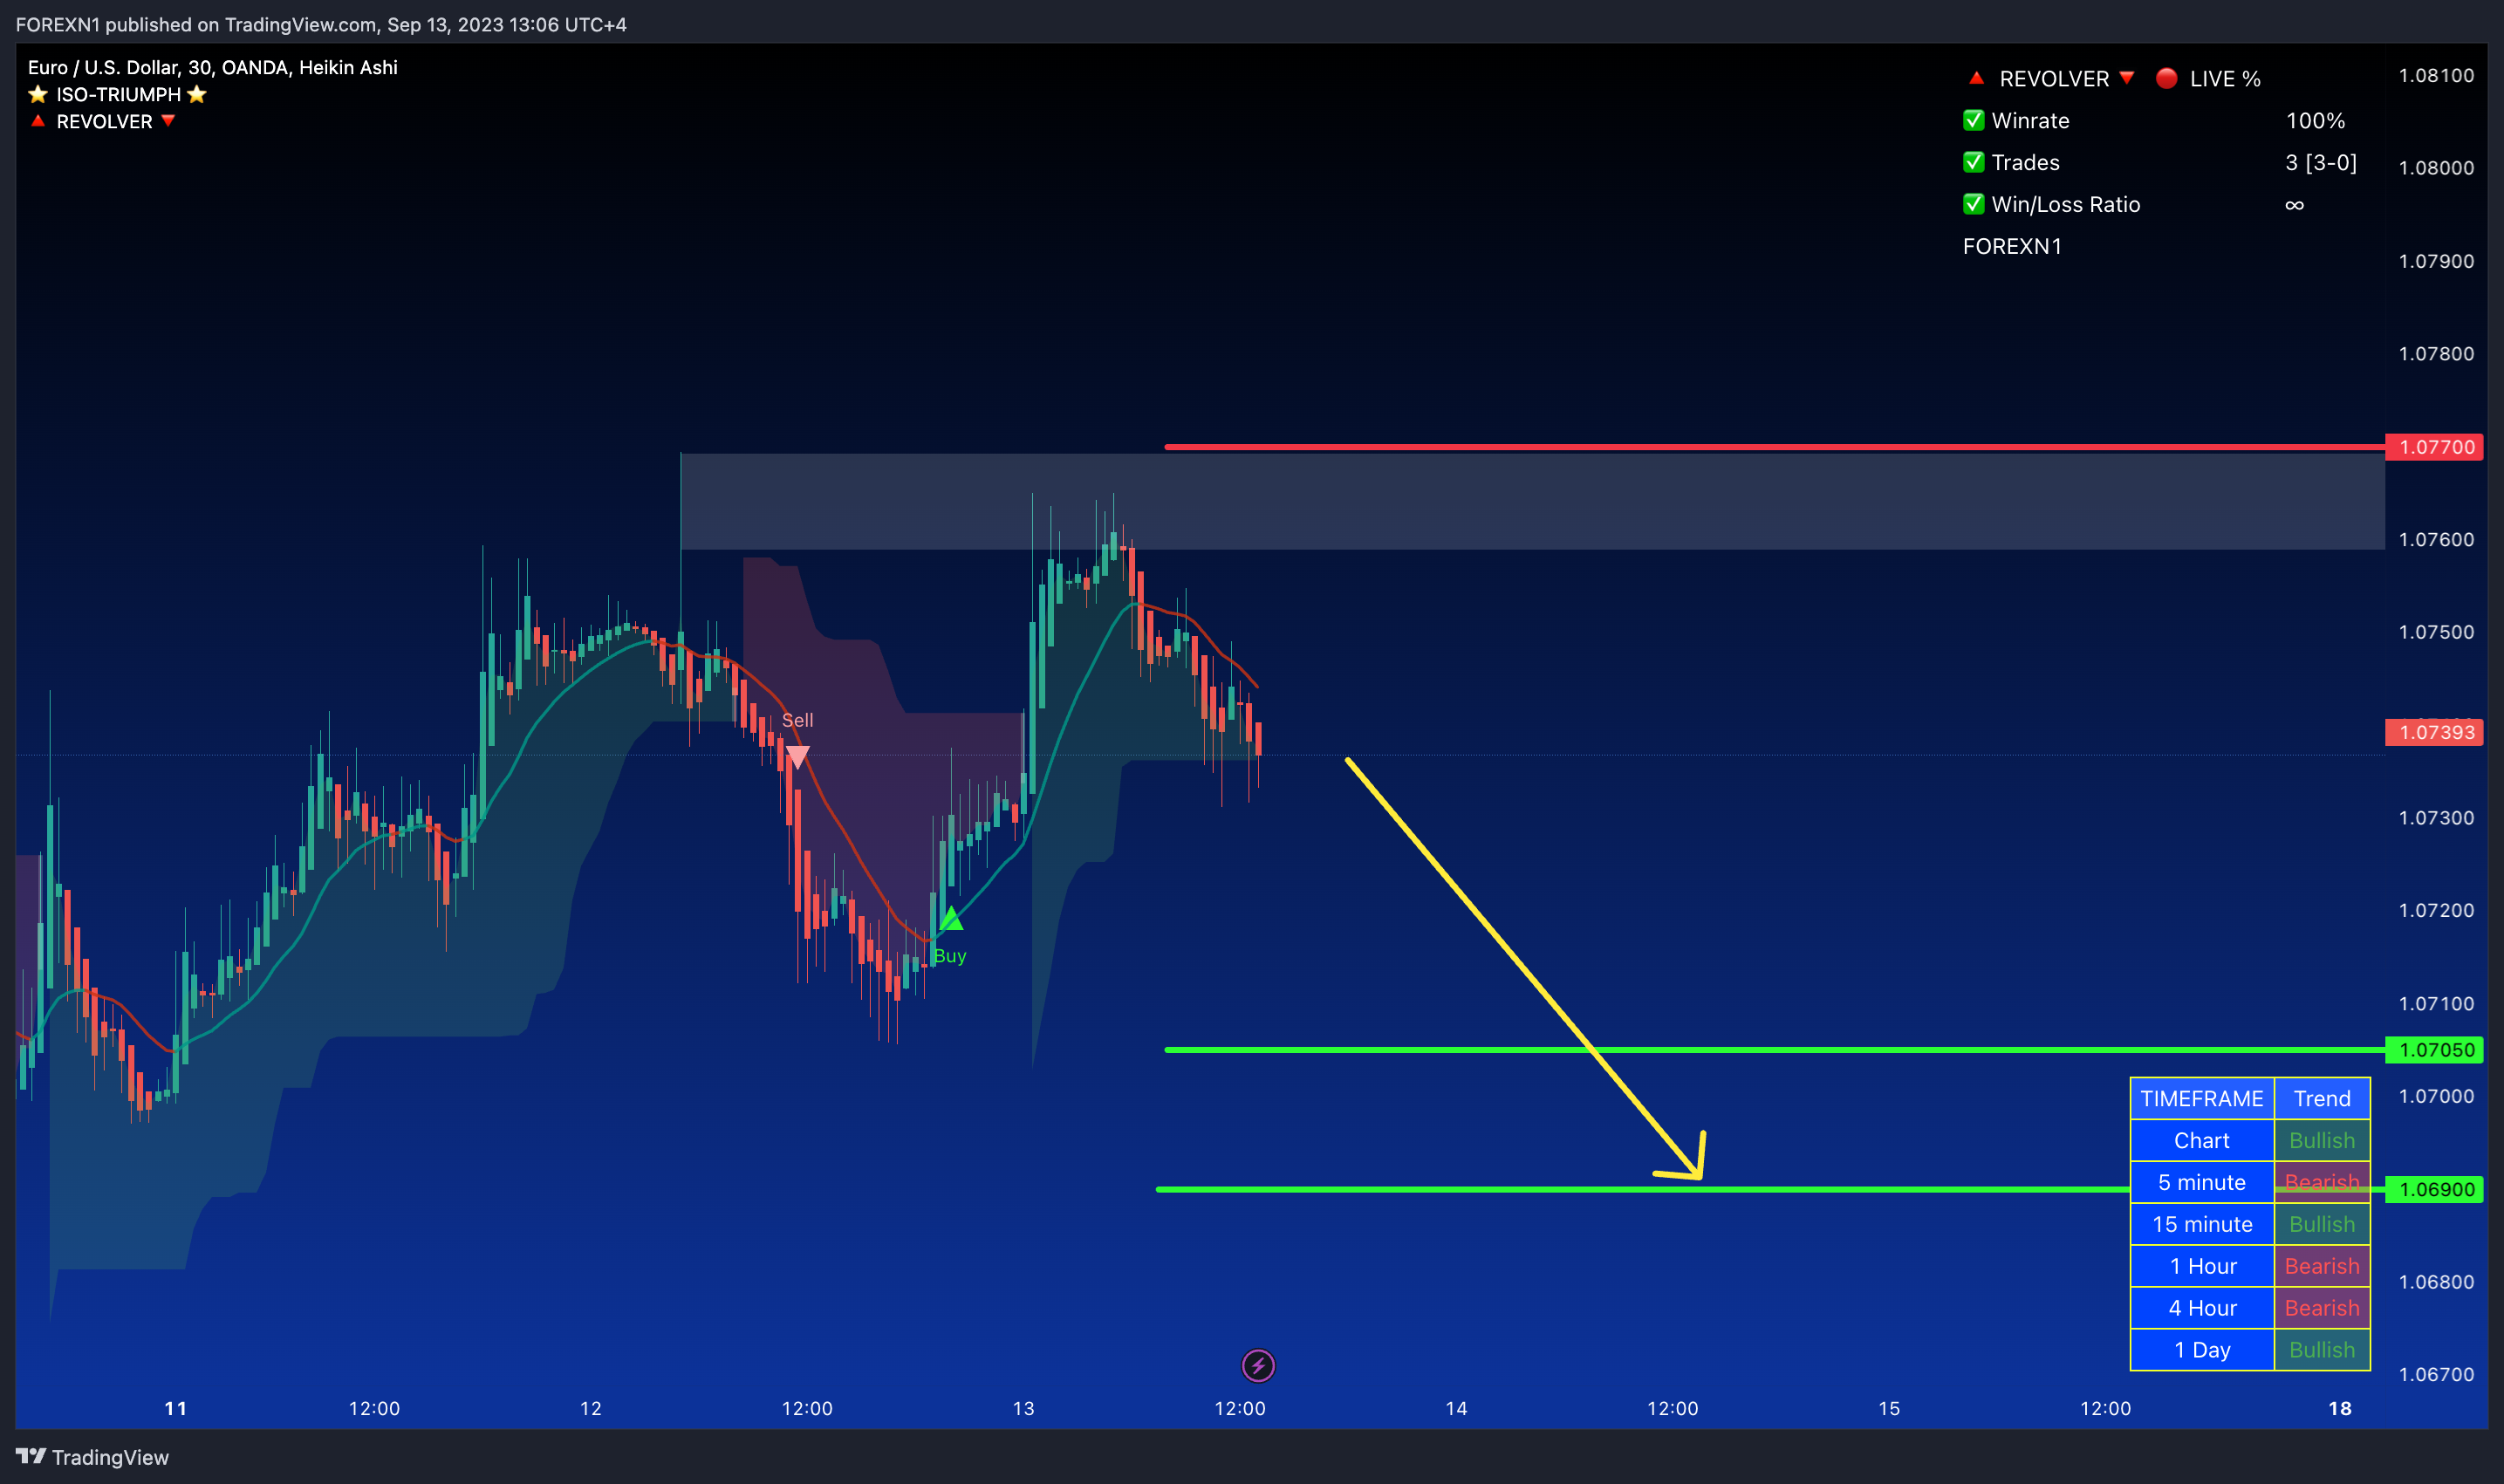This screenshot has width=2504, height=1484.
Task: Click the FOREXN1 author label in stats
Action: coord(2012,246)
